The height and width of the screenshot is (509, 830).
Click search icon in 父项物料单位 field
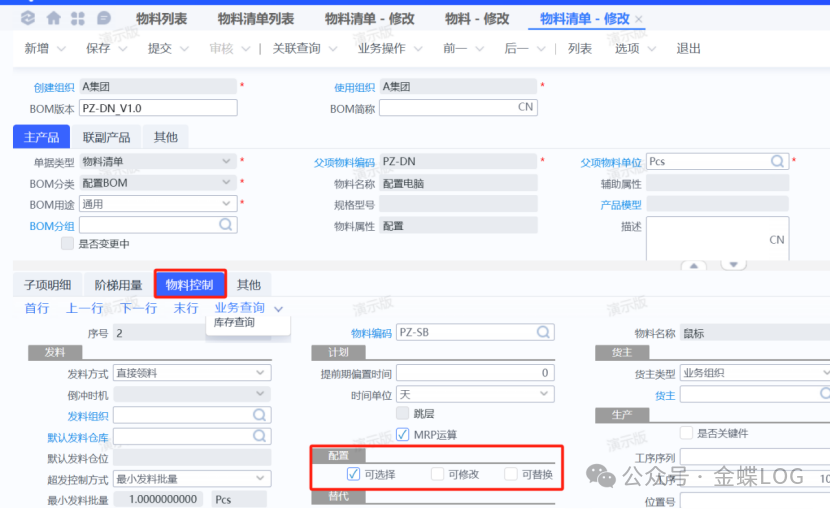777,161
